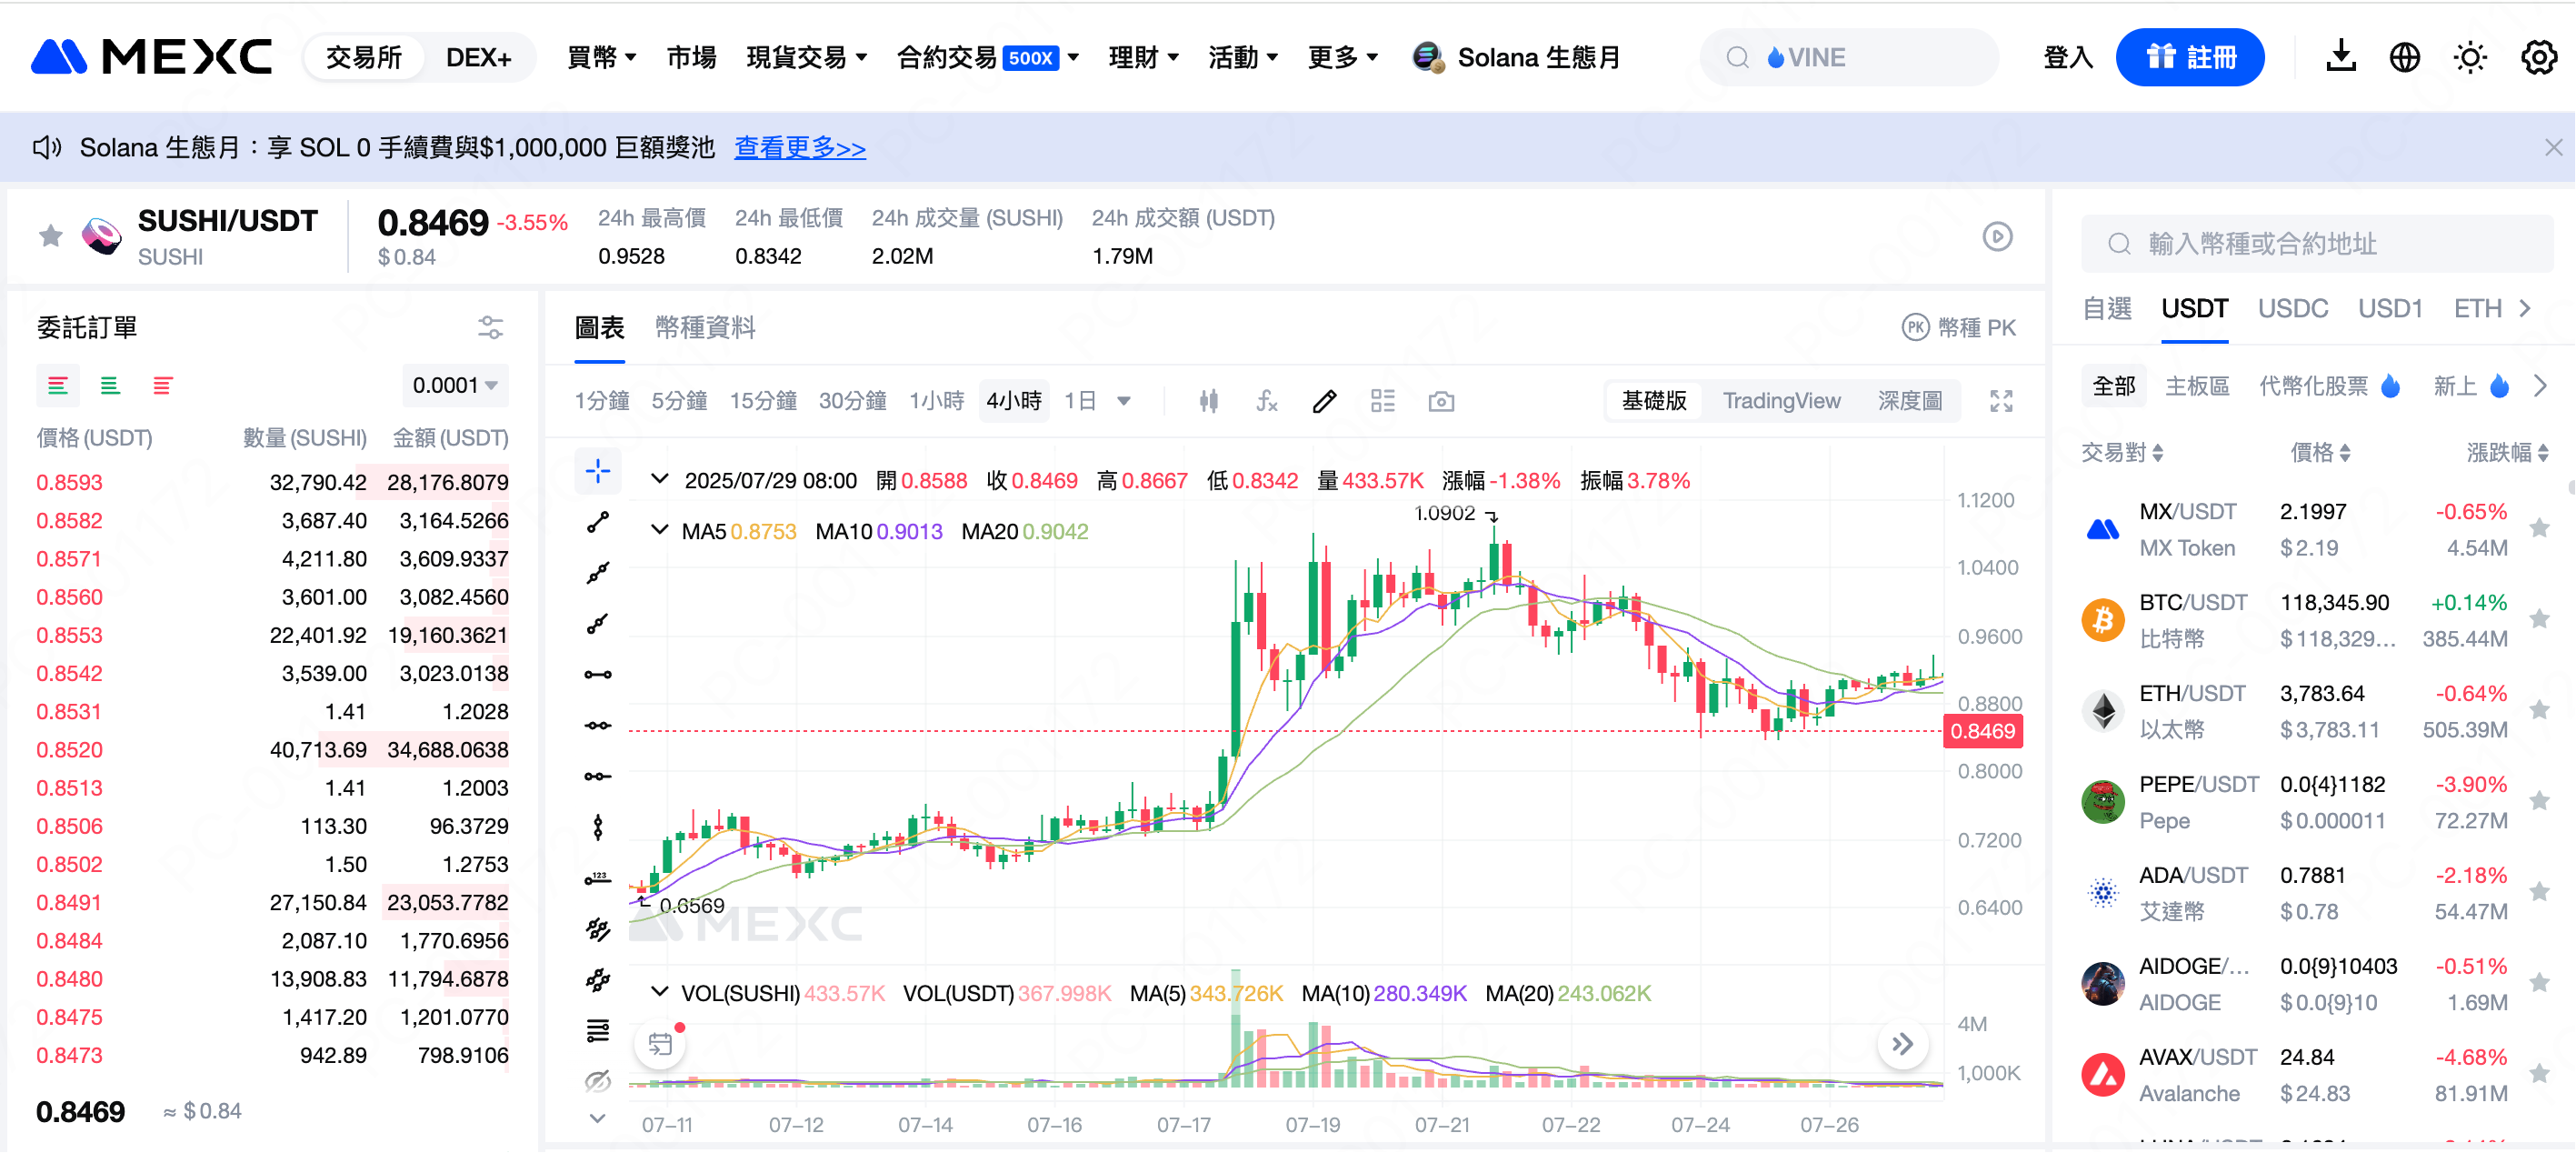Switch to 深度圖 depth chart
The height and width of the screenshot is (1153, 2576).
click(1910, 401)
